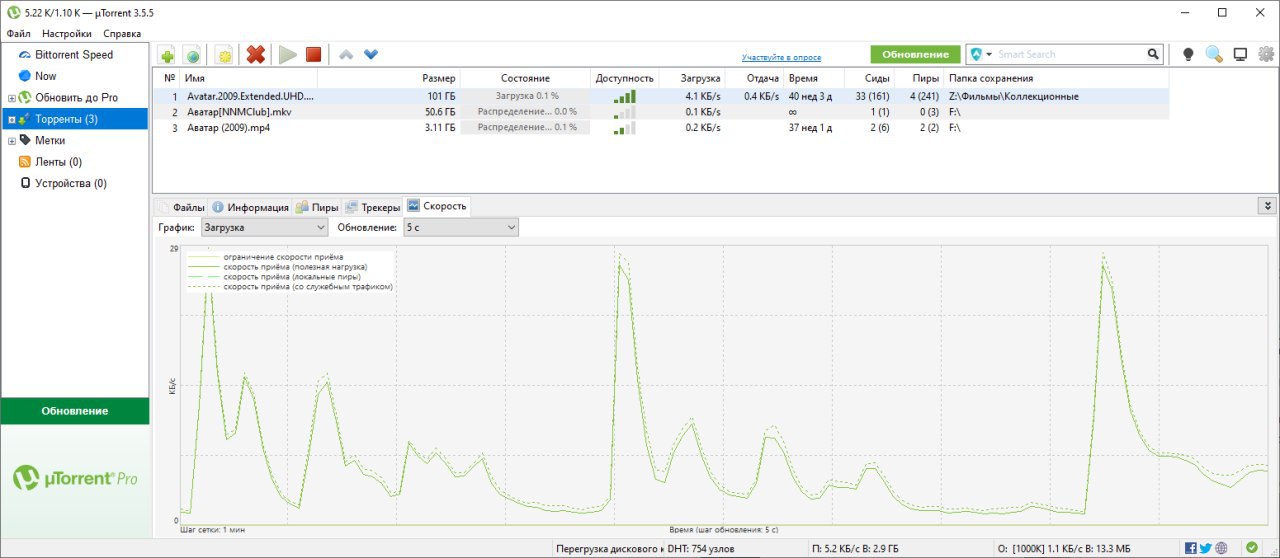Open preferences gear icon

tap(1266, 55)
